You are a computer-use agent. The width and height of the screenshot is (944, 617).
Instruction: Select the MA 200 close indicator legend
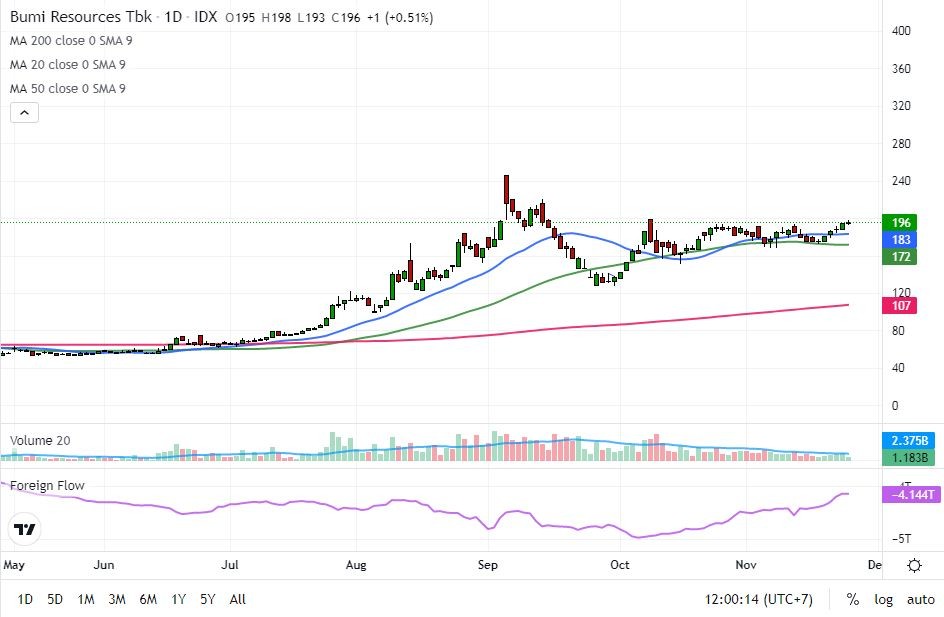point(71,40)
